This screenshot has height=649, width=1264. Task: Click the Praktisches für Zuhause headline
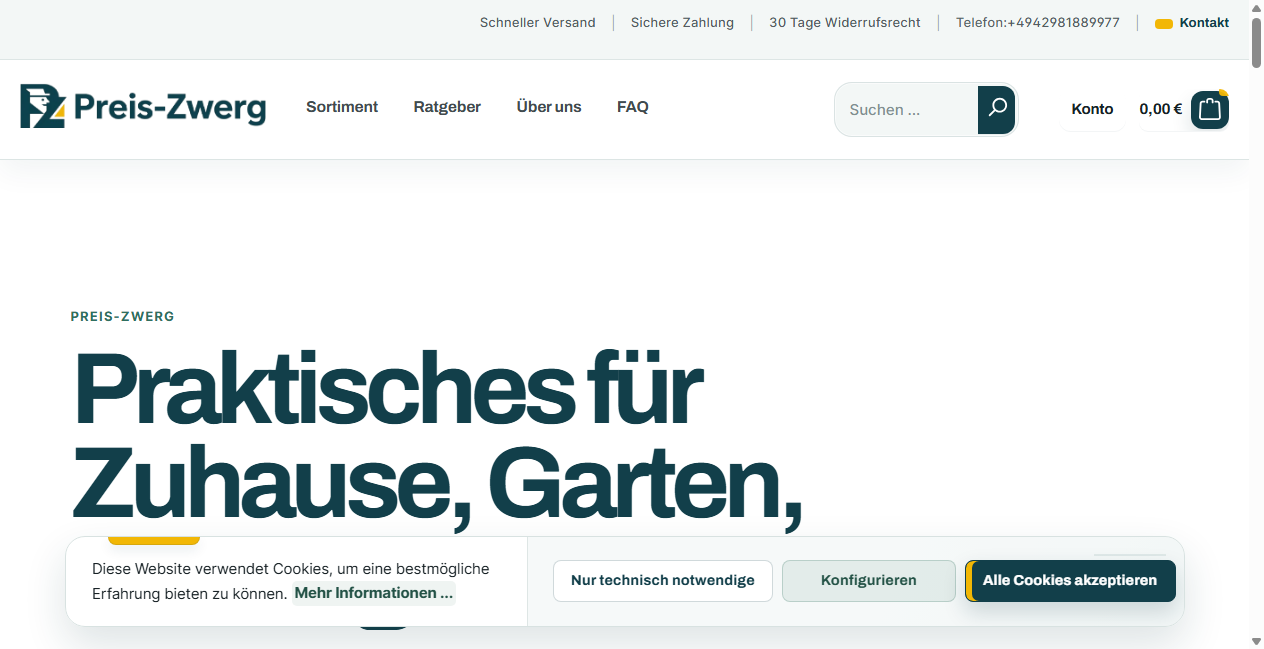click(x=437, y=441)
